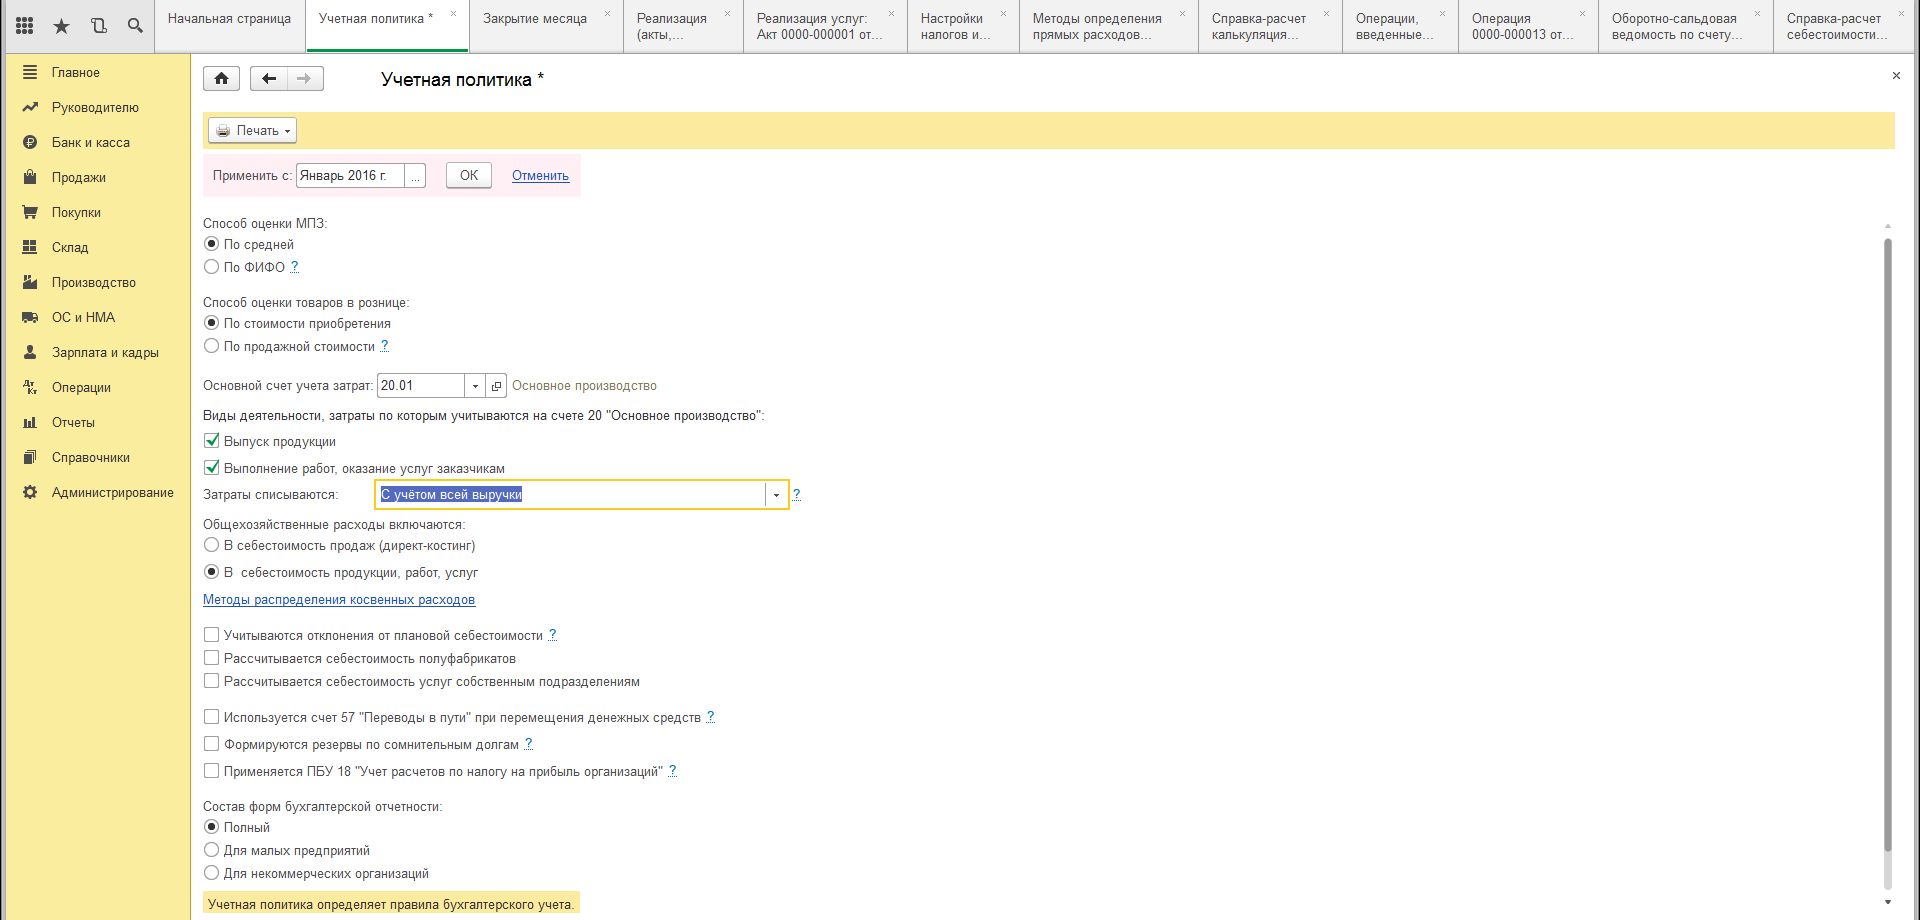The width and height of the screenshot is (1920, 920).
Task: Select По стоимости приобретения option
Action: [211, 323]
